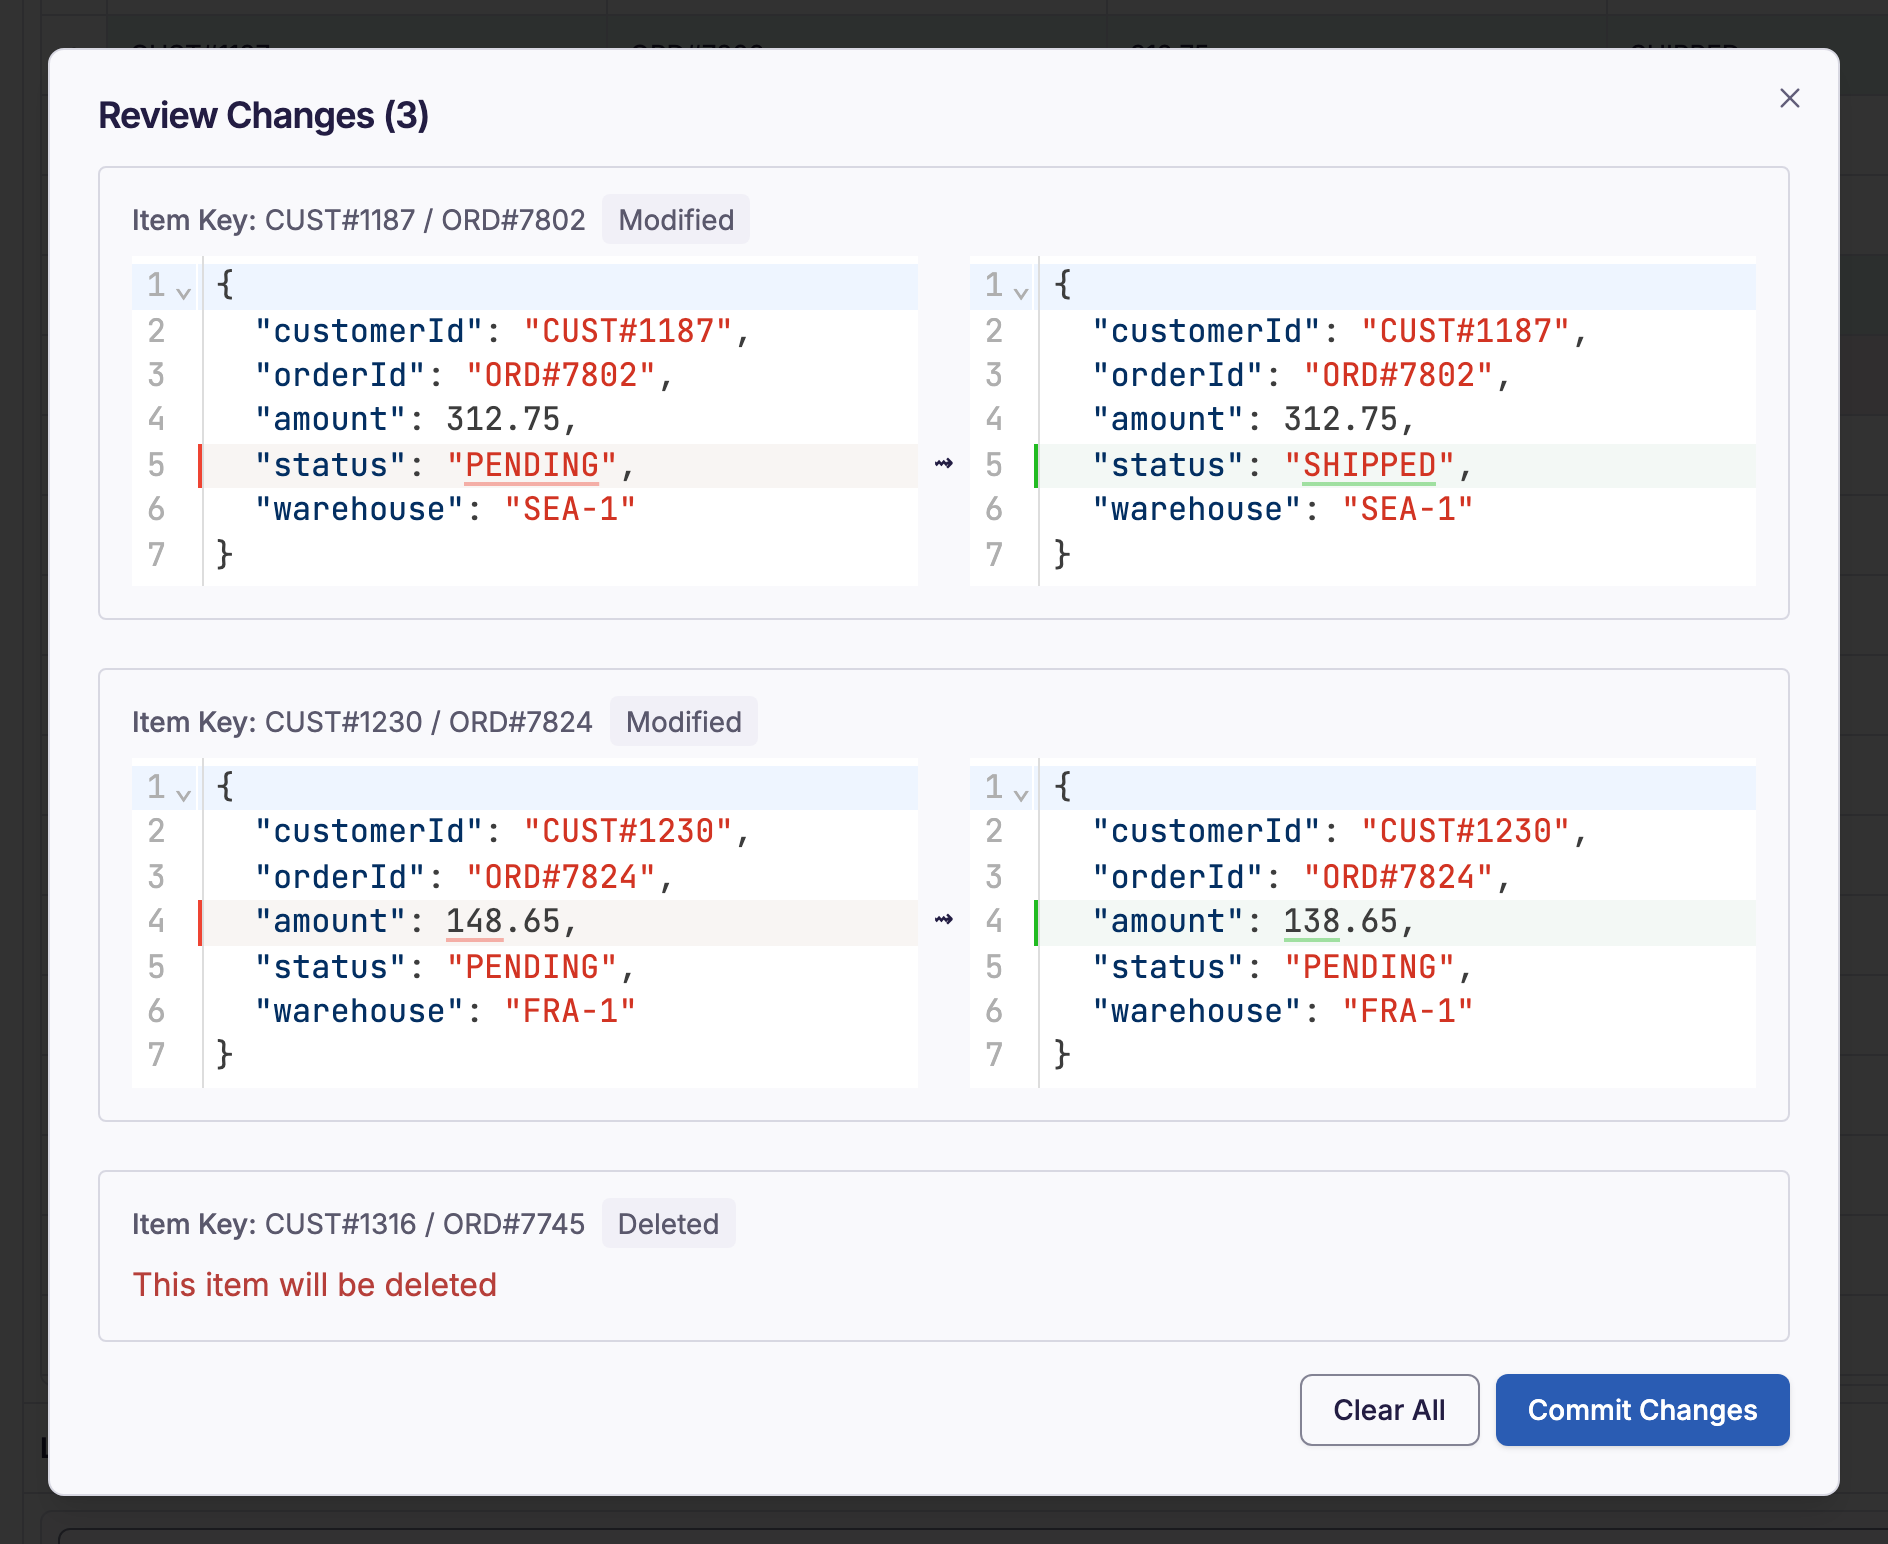Click "ORD#7824" orderId value in the original pane
1888x1544 pixels.
click(x=561, y=877)
